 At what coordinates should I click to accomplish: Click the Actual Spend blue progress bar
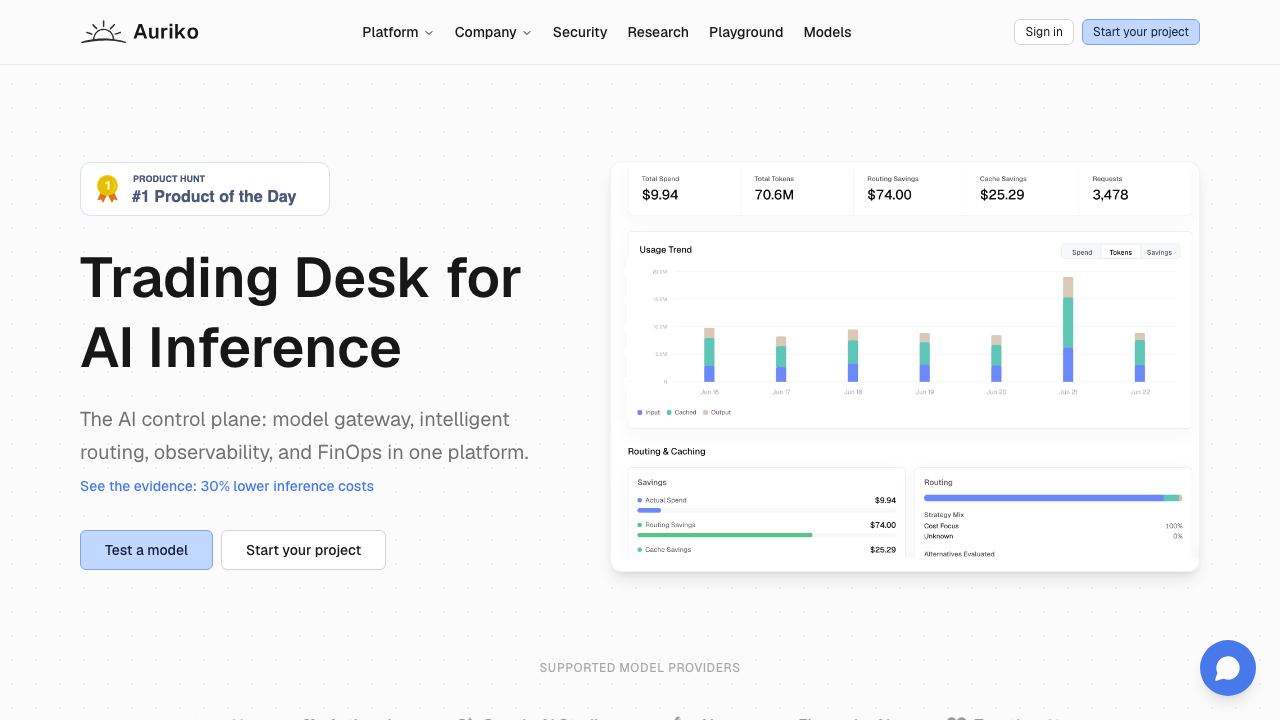[x=649, y=510]
